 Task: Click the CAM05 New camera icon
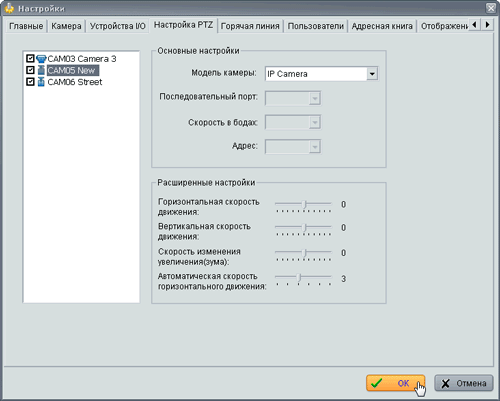point(41,70)
